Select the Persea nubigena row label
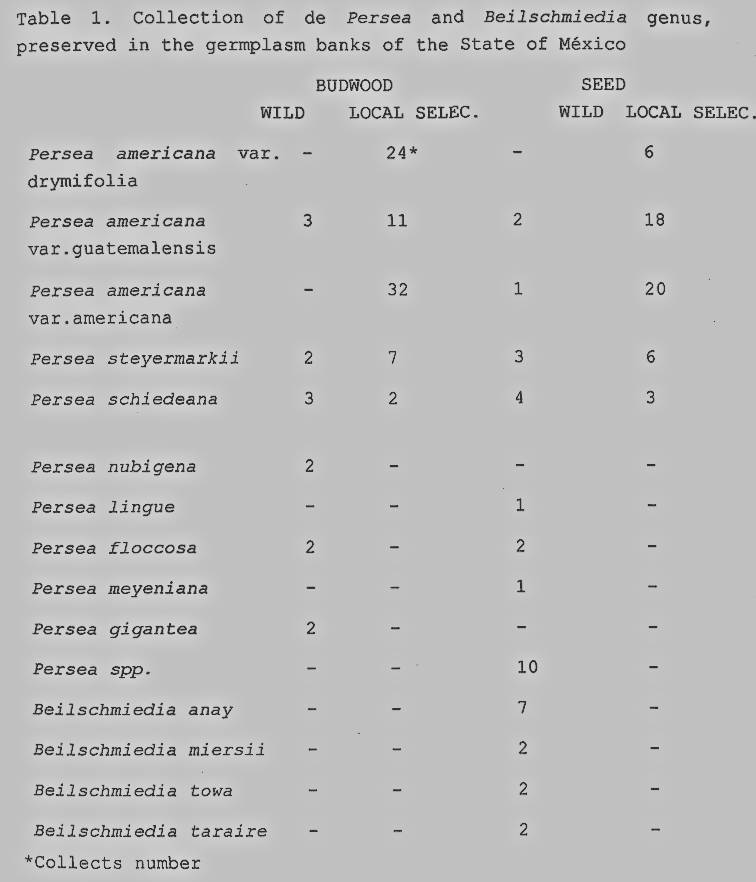 (x=114, y=467)
